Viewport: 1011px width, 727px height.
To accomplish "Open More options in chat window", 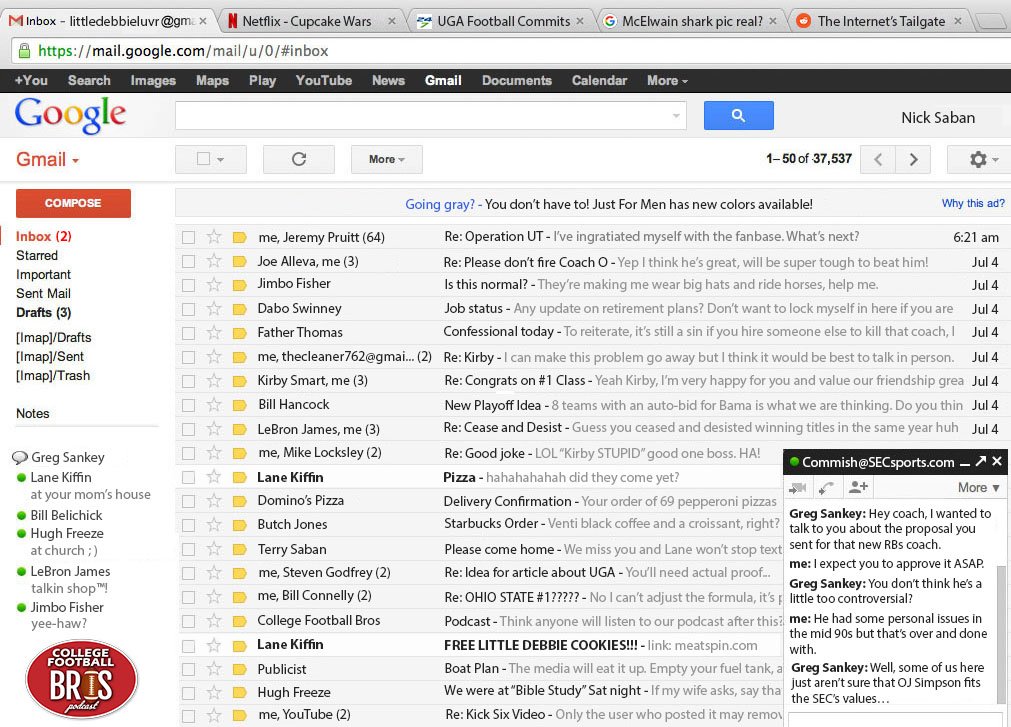I will pyautogui.click(x=979, y=488).
